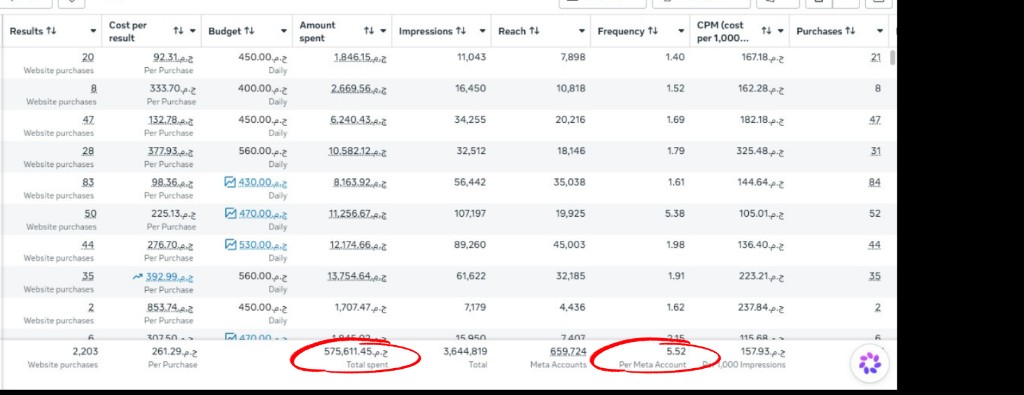Open the 530.00 daily budget link
This screenshot has width=1024, height=395.
[263, 245]
